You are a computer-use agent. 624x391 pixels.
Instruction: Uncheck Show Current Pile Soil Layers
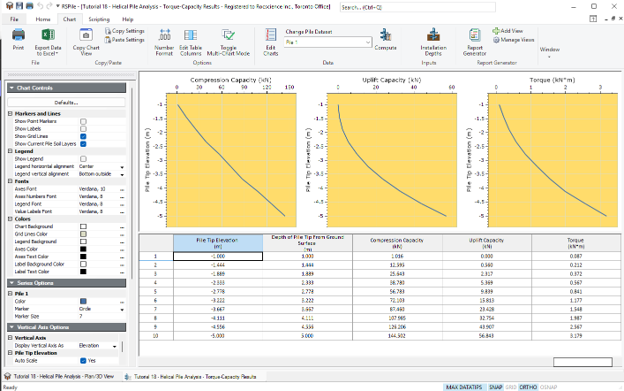(83, 144)
